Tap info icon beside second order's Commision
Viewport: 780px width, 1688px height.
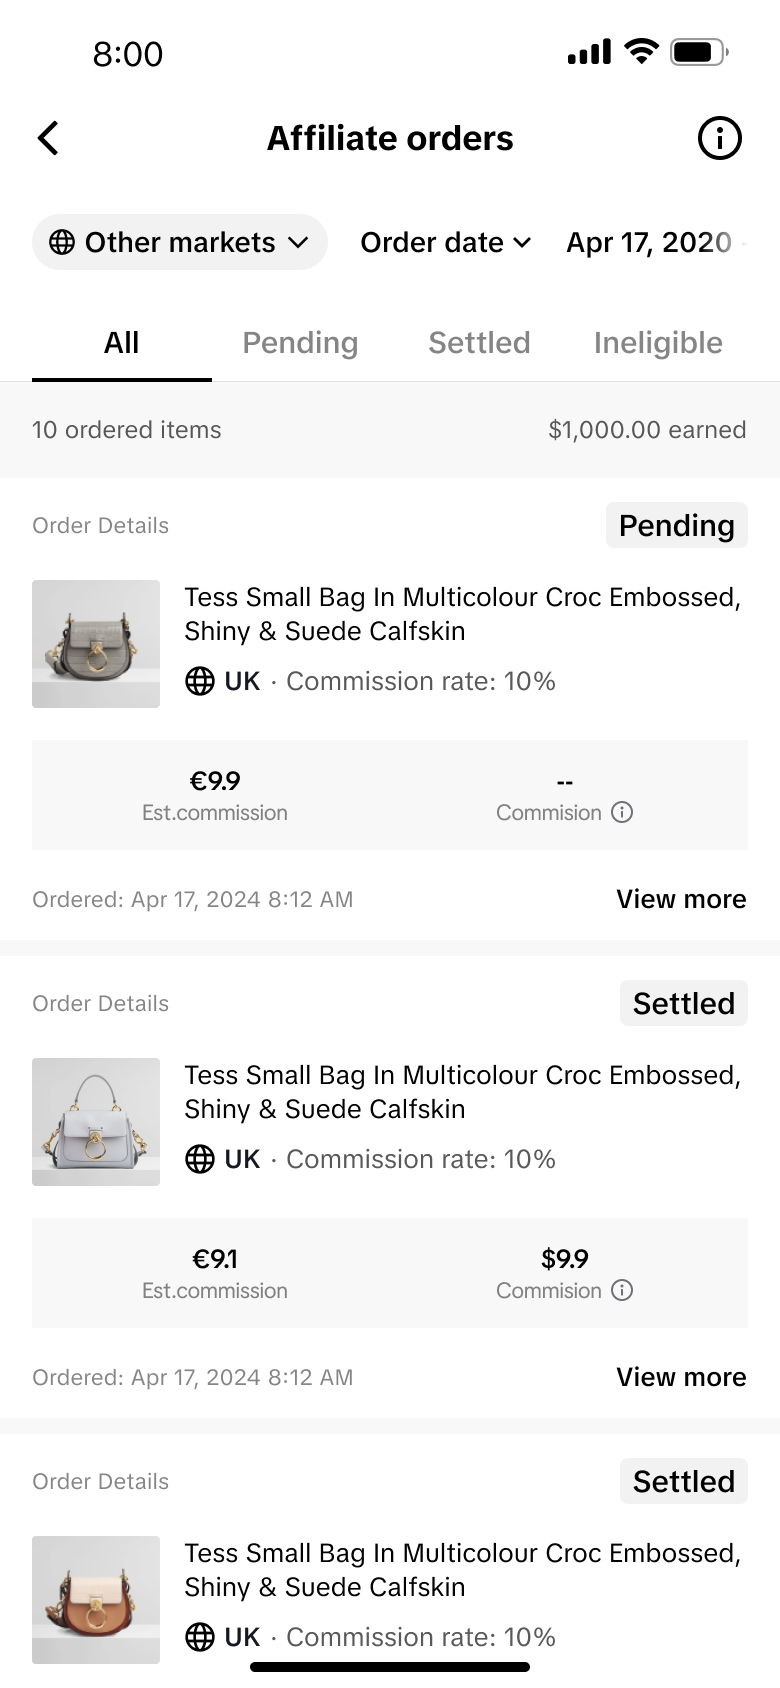(x=622, y=1290)
